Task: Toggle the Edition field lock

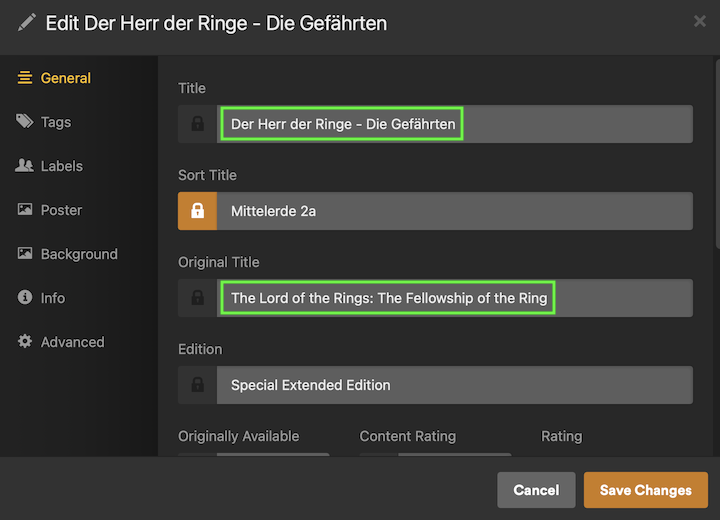Action: (x=198, y=385)
